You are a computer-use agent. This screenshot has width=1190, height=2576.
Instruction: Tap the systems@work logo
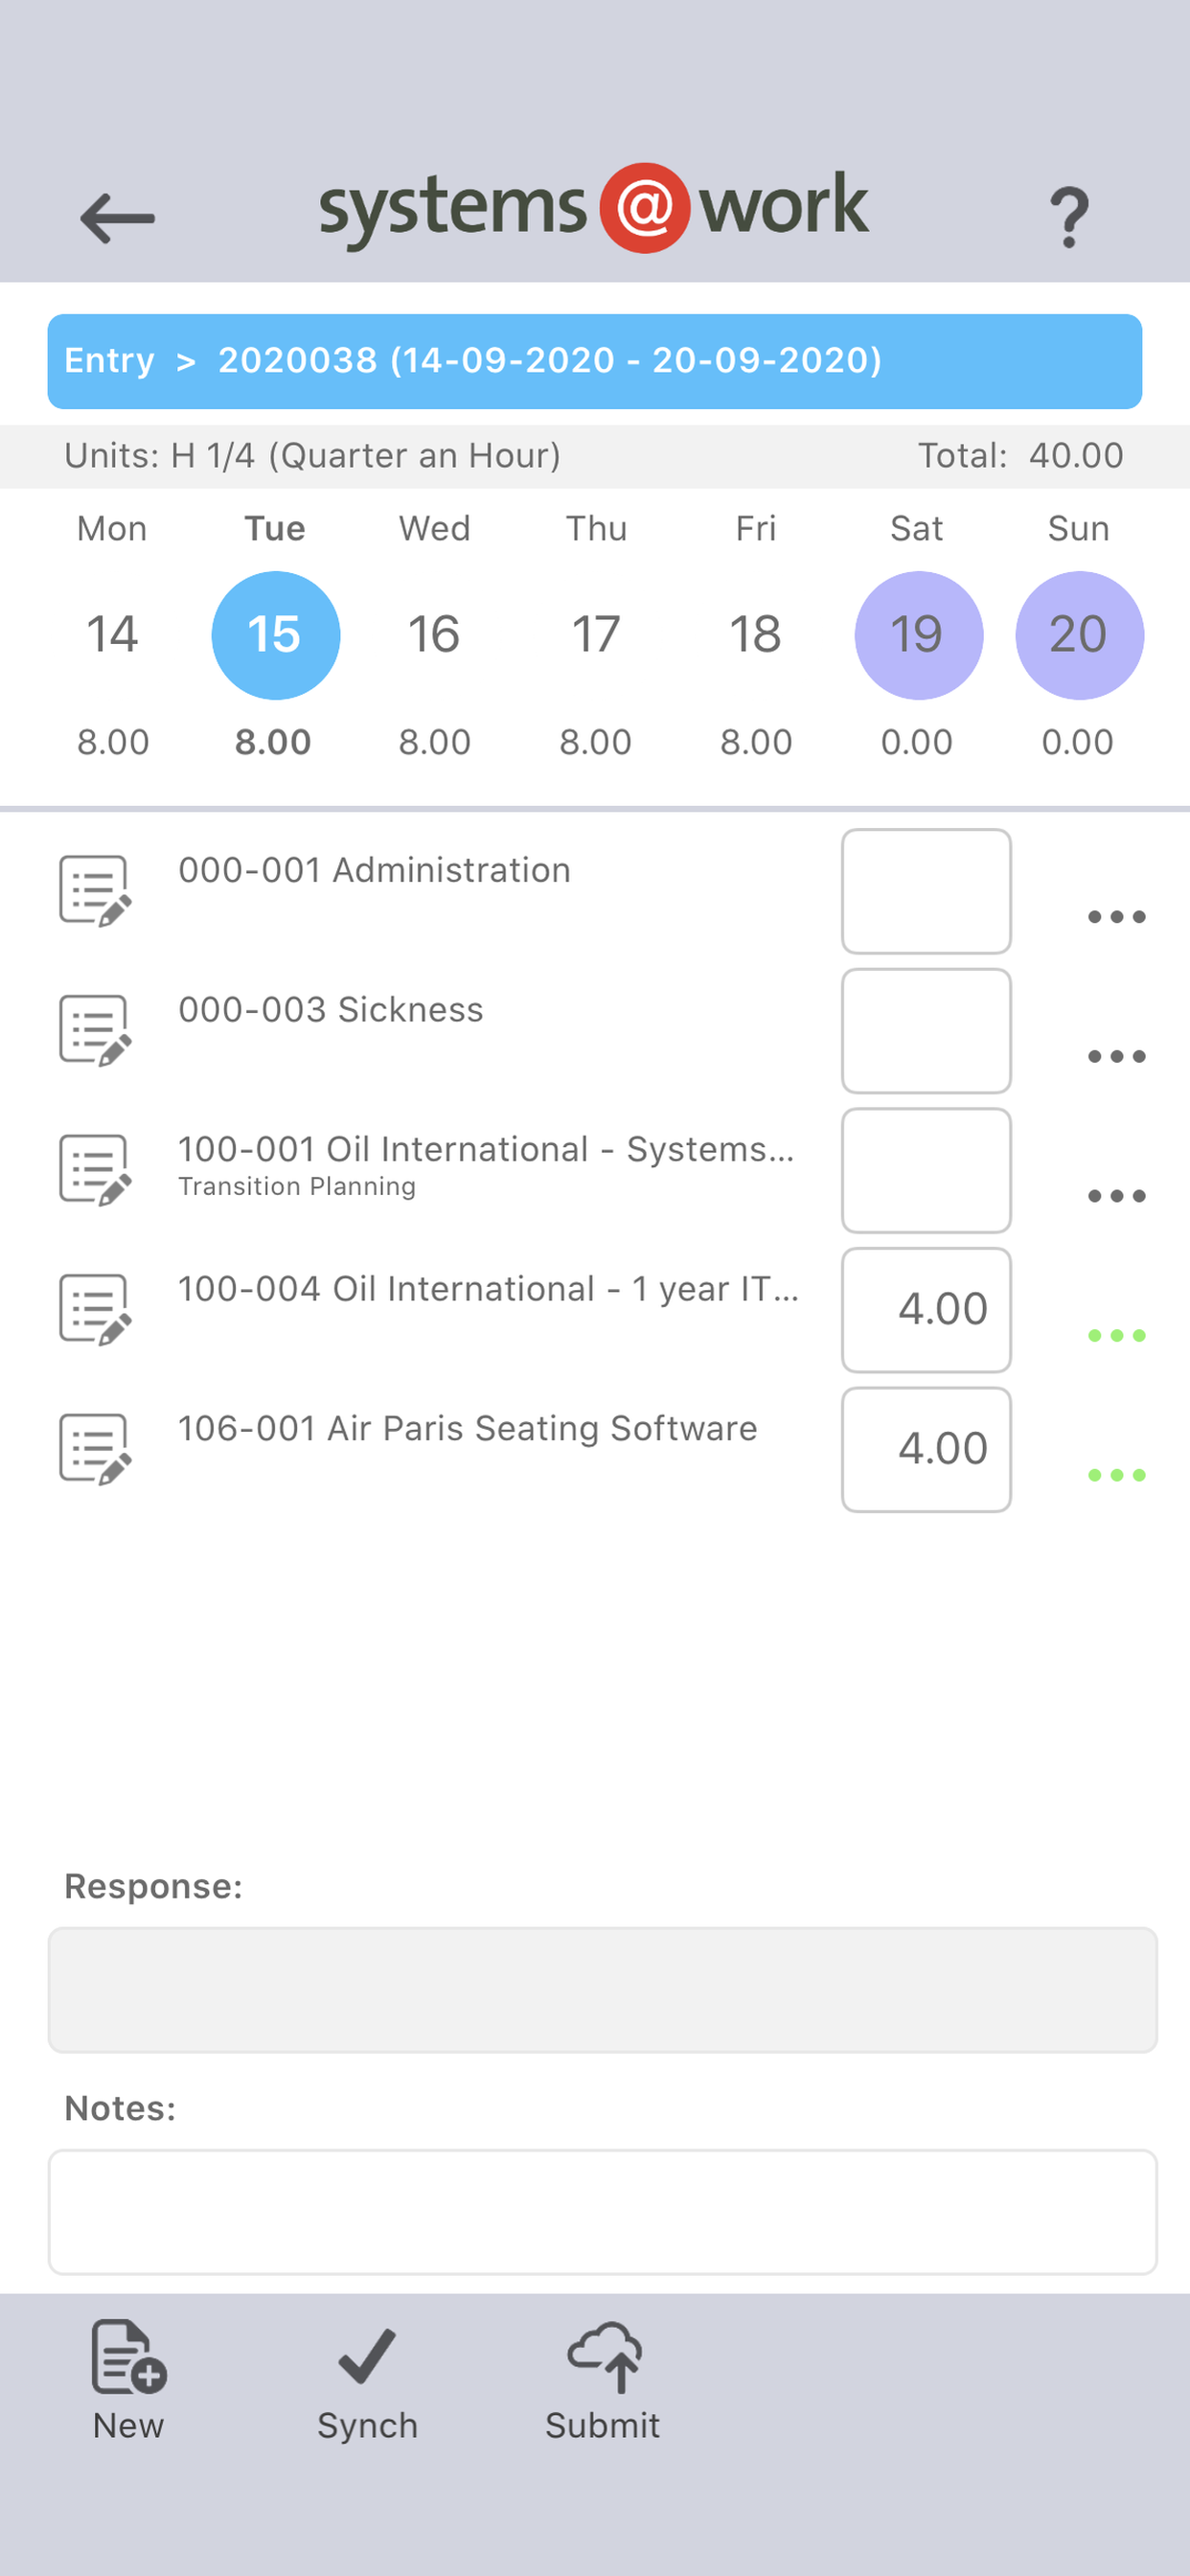594,208
